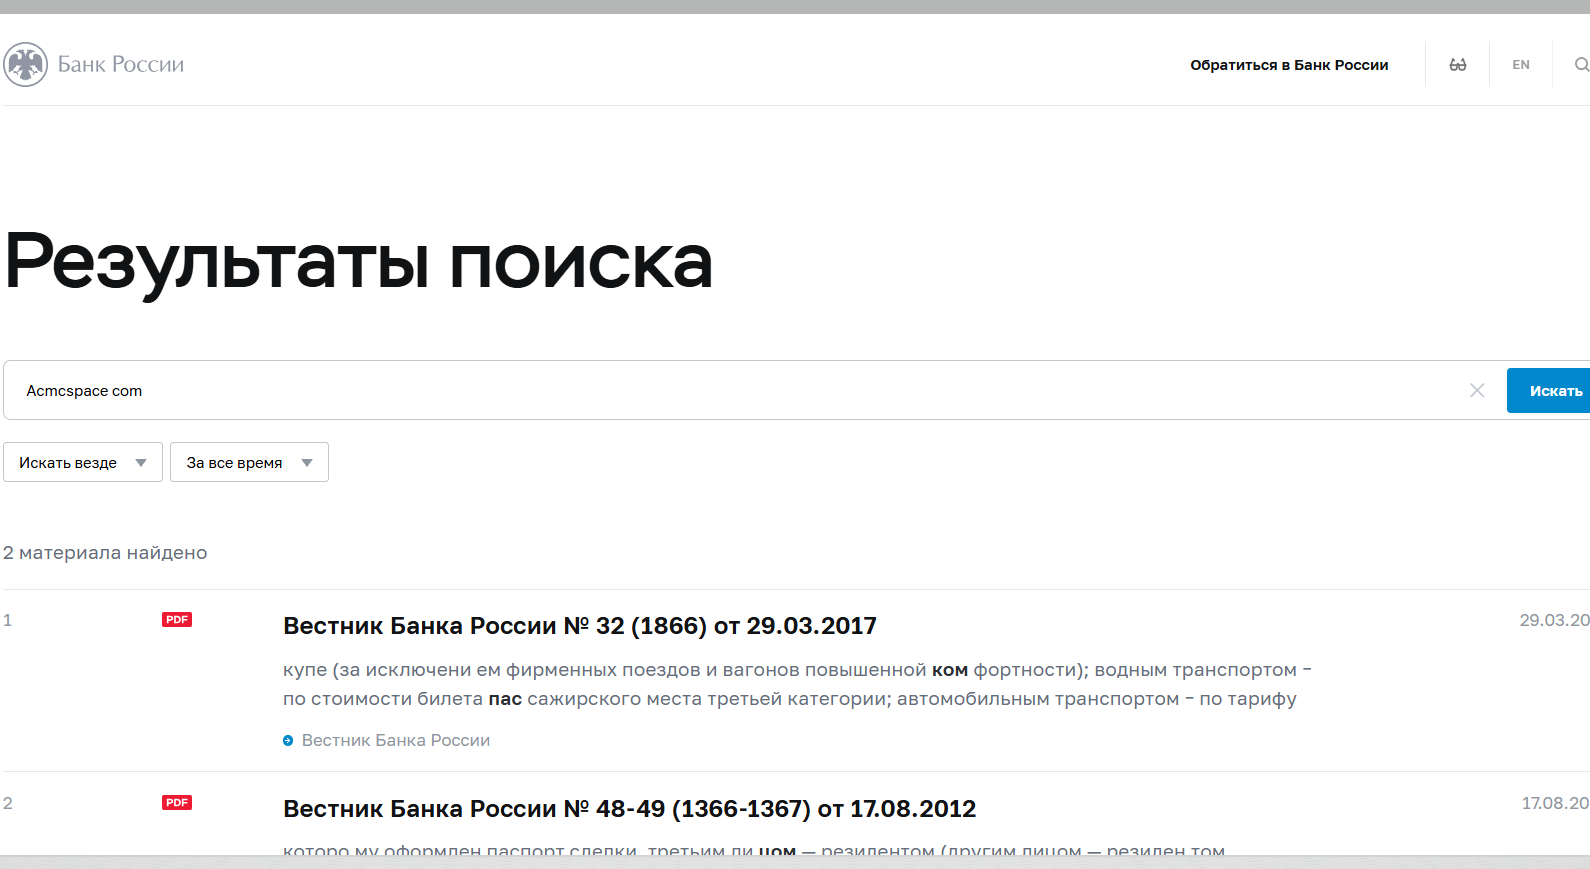Click first result snippet about фирменных поездов
The image size is (1590, 869).
click(x=796, y=684)
